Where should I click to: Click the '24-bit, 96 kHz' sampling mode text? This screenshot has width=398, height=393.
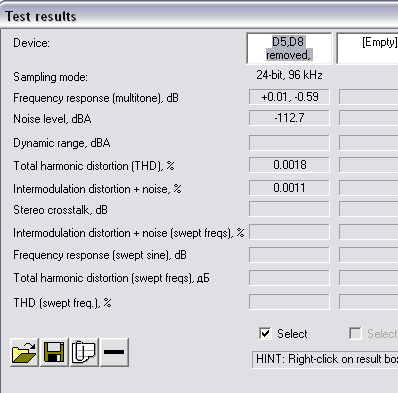tap(289, 75)
